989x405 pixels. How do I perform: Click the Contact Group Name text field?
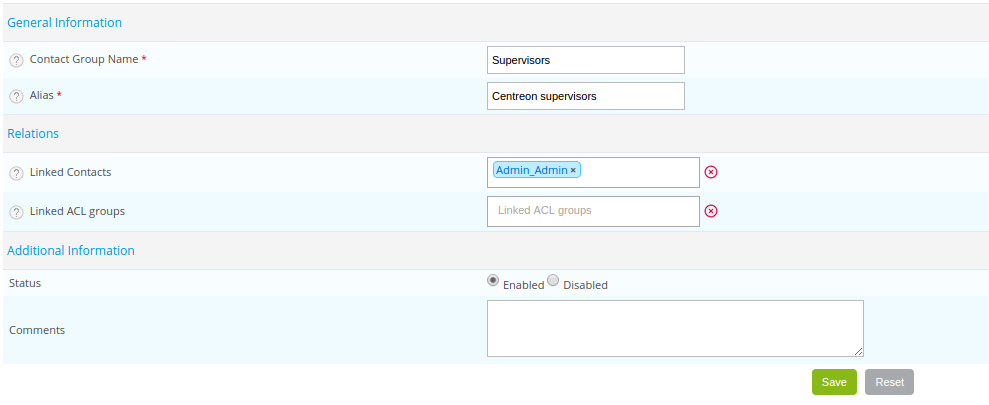[x=585, y=60]
